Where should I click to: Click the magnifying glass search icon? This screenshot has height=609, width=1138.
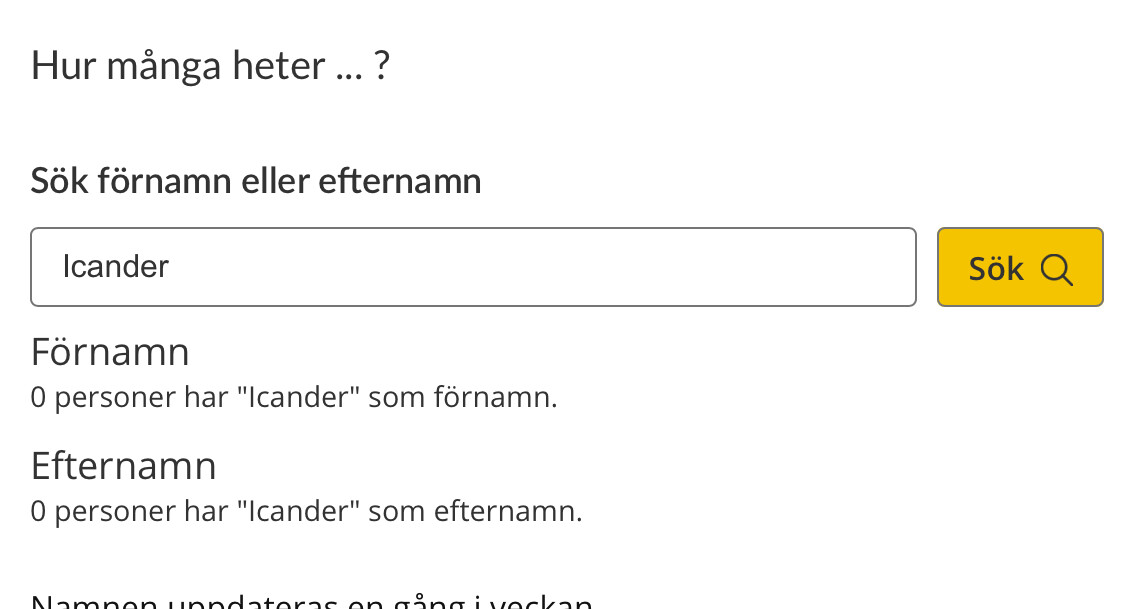pyautogui.click(x=1056, y=269)
